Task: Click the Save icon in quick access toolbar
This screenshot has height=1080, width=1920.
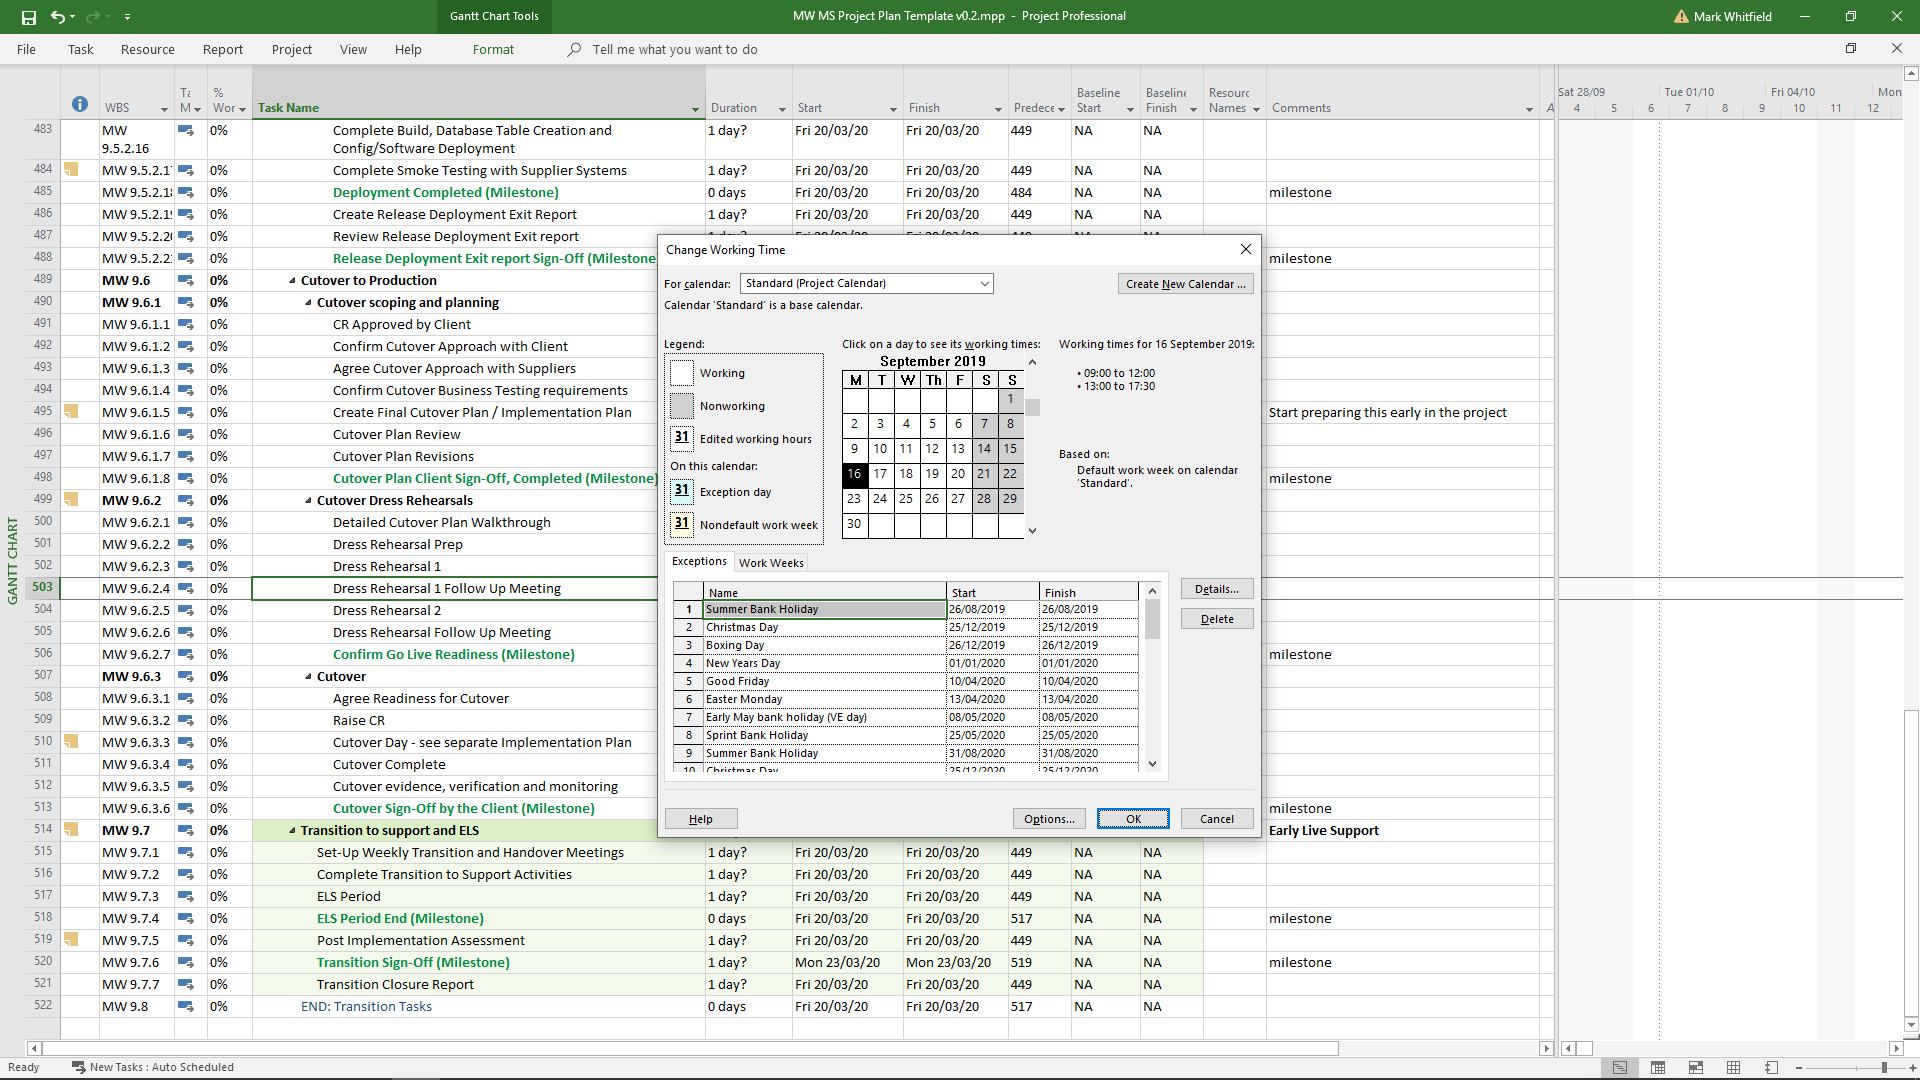Action: pos(28,17)
